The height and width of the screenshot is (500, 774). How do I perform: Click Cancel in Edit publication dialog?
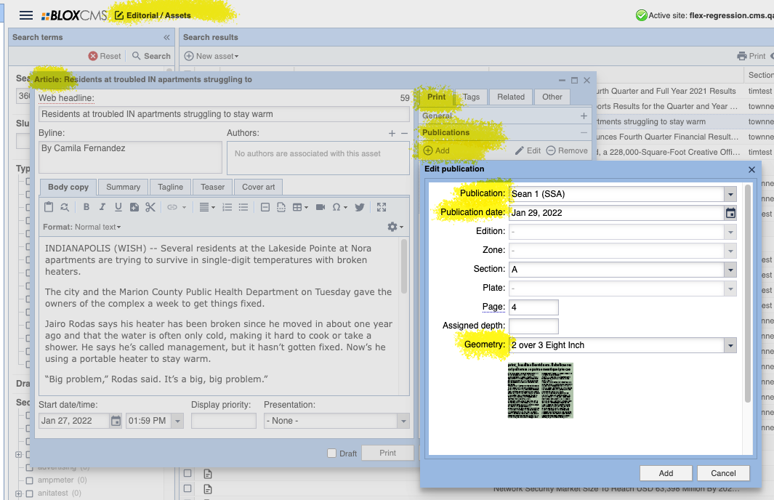(722, 473)
